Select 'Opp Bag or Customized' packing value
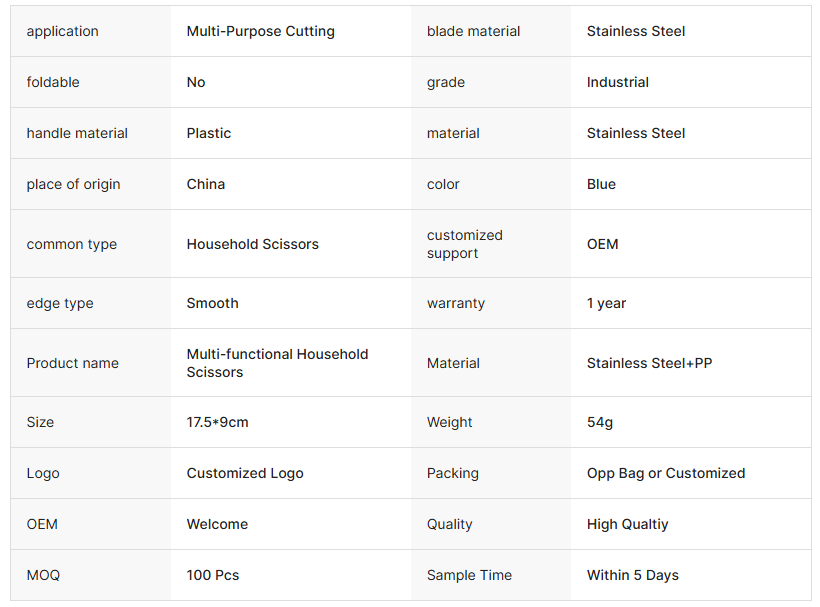The height and width of the screenshot is (607, 820). coord(665,473)
